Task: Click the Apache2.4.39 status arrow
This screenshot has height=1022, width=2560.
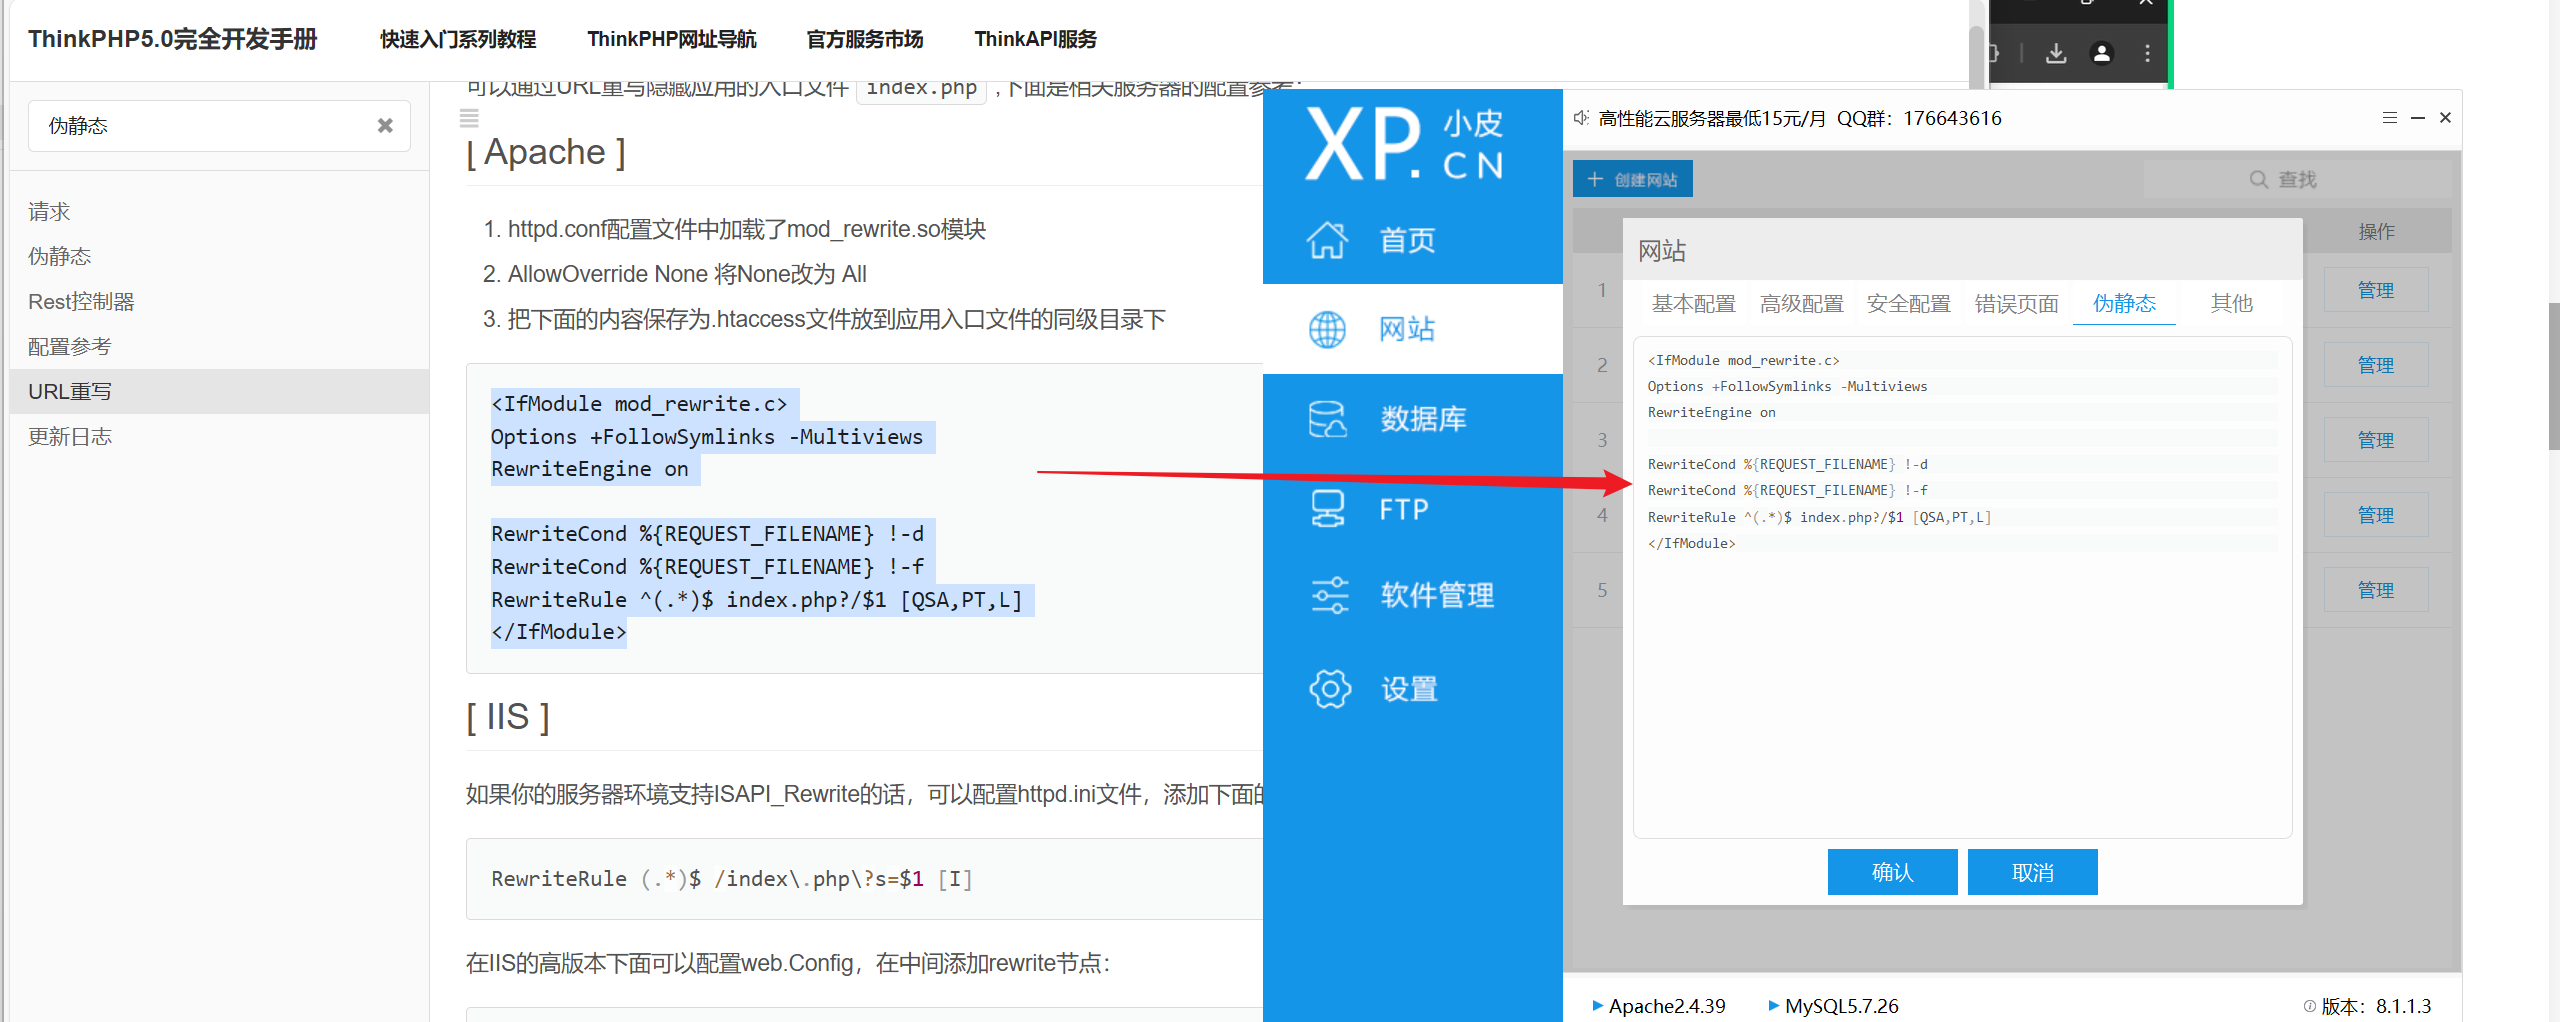Action: coord(1598,1006)
